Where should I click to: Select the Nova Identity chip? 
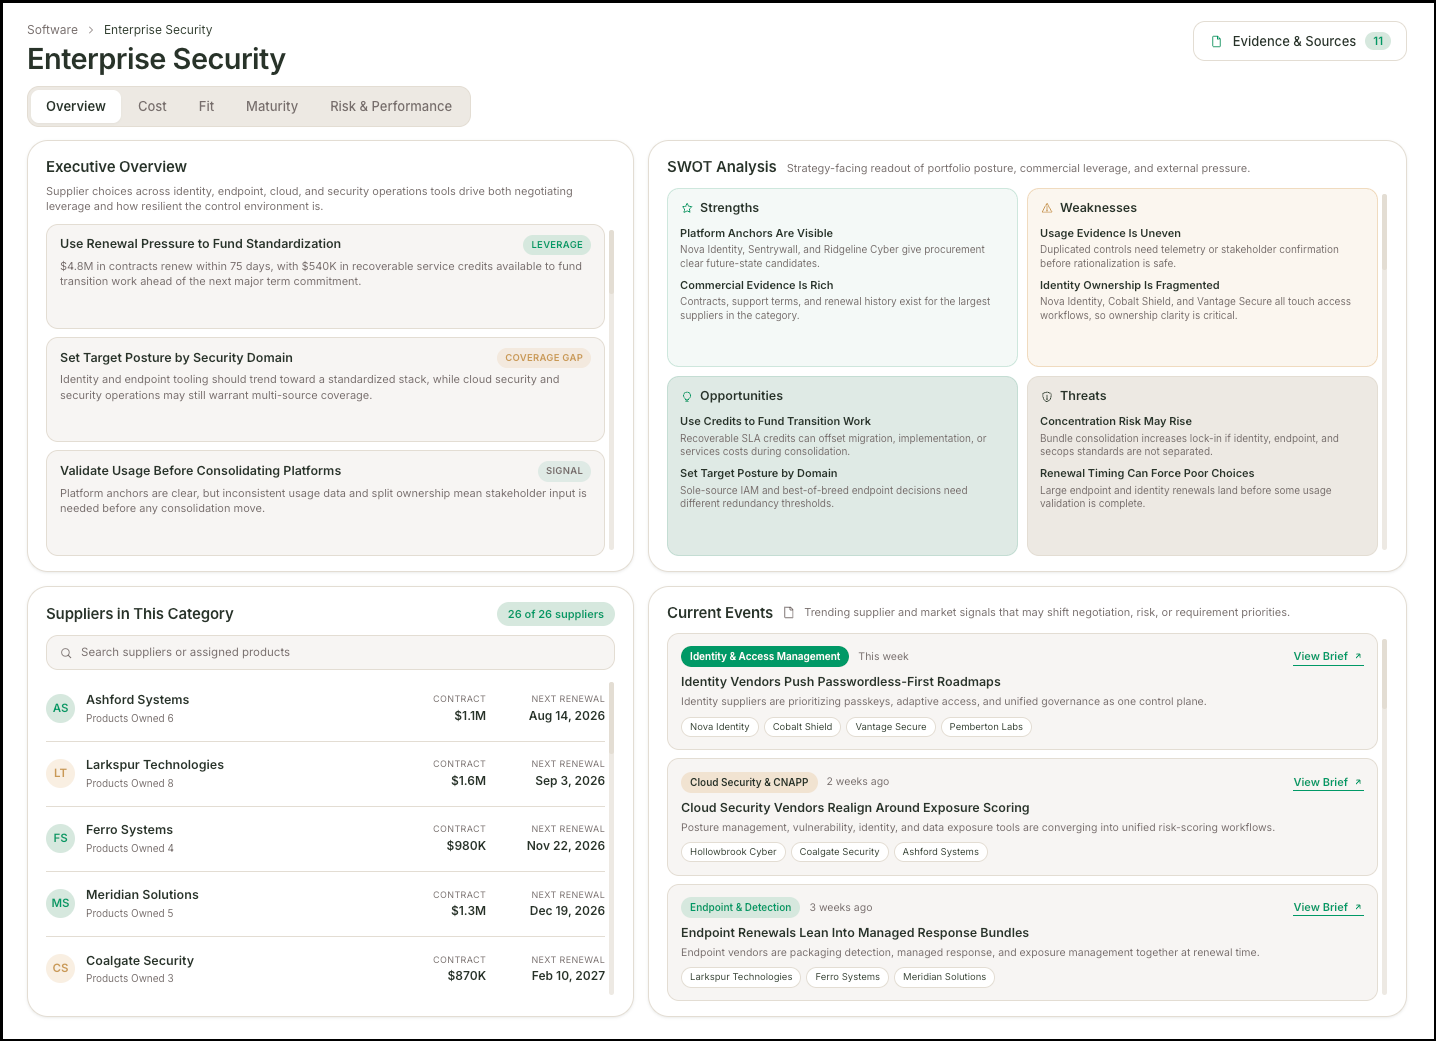click(x=720, y=727)
